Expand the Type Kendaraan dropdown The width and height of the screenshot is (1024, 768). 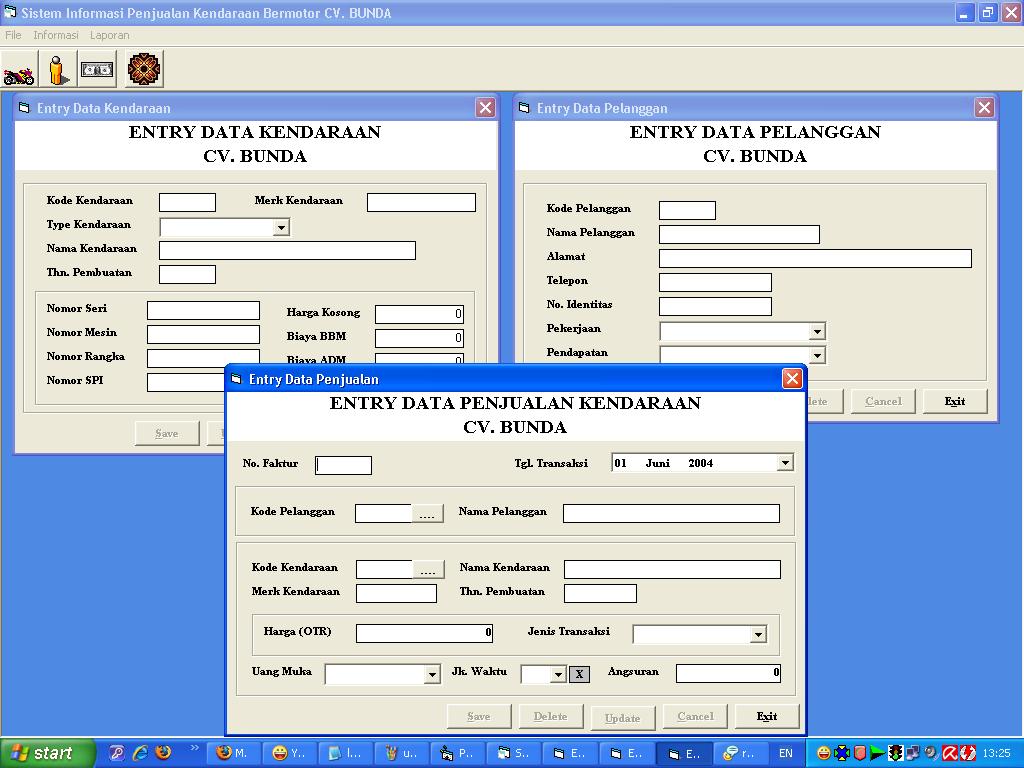[x=281, y=228]
